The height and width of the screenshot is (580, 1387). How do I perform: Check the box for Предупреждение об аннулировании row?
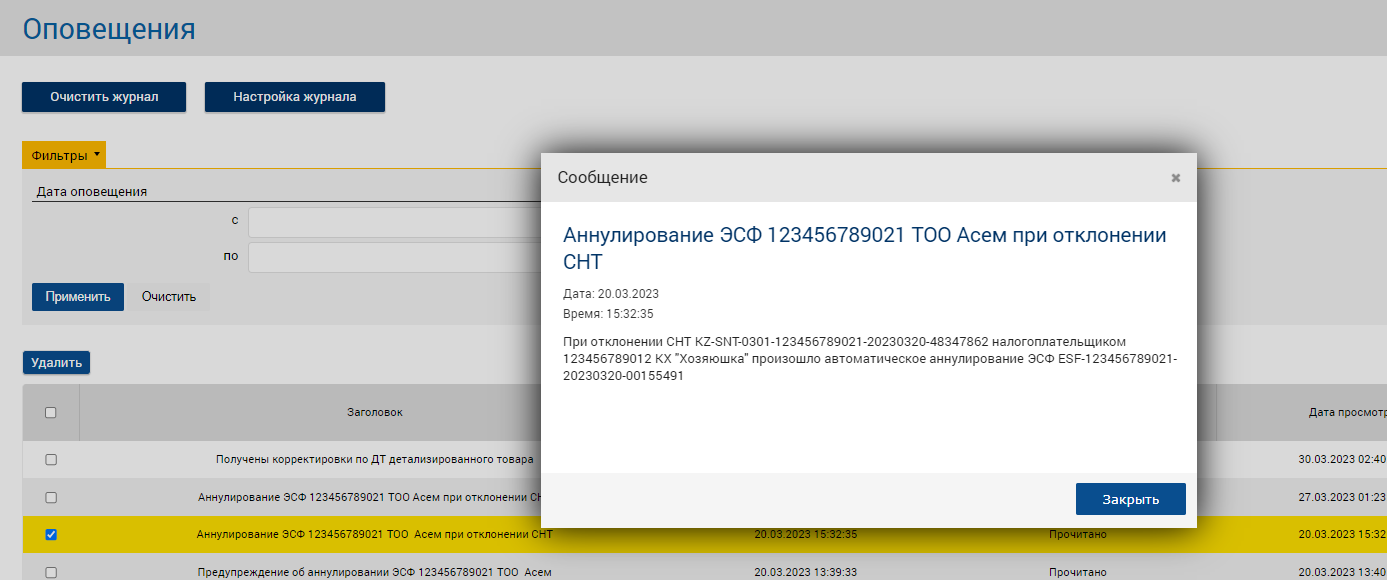51,572
